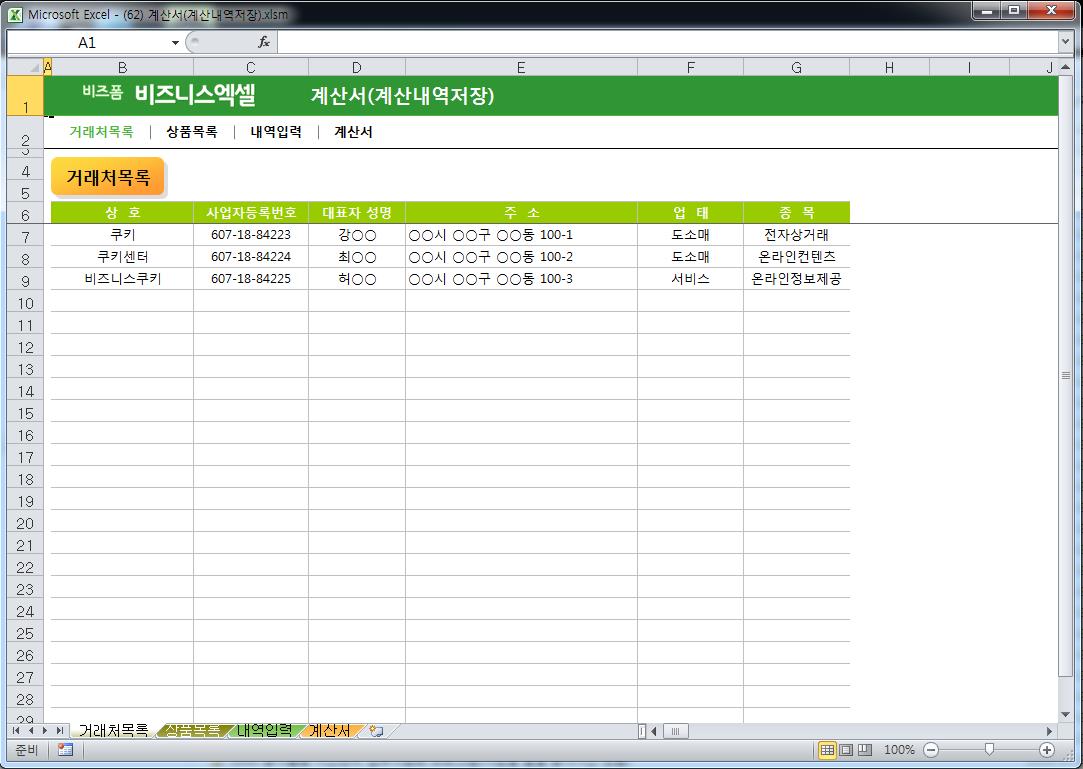The height and width of the screenshot is (769, 1083).
Task: Switch to Normal view in status bar
Action: (828, 750)
